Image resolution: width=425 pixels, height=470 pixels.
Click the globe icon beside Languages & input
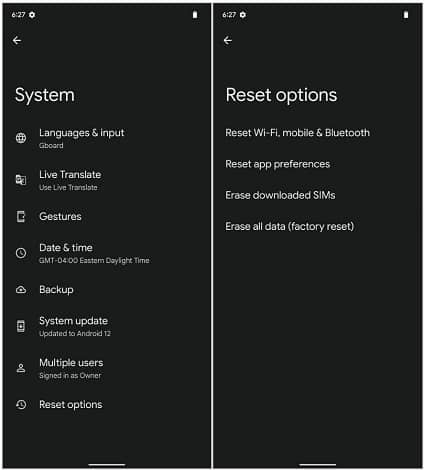click(21, 138)
